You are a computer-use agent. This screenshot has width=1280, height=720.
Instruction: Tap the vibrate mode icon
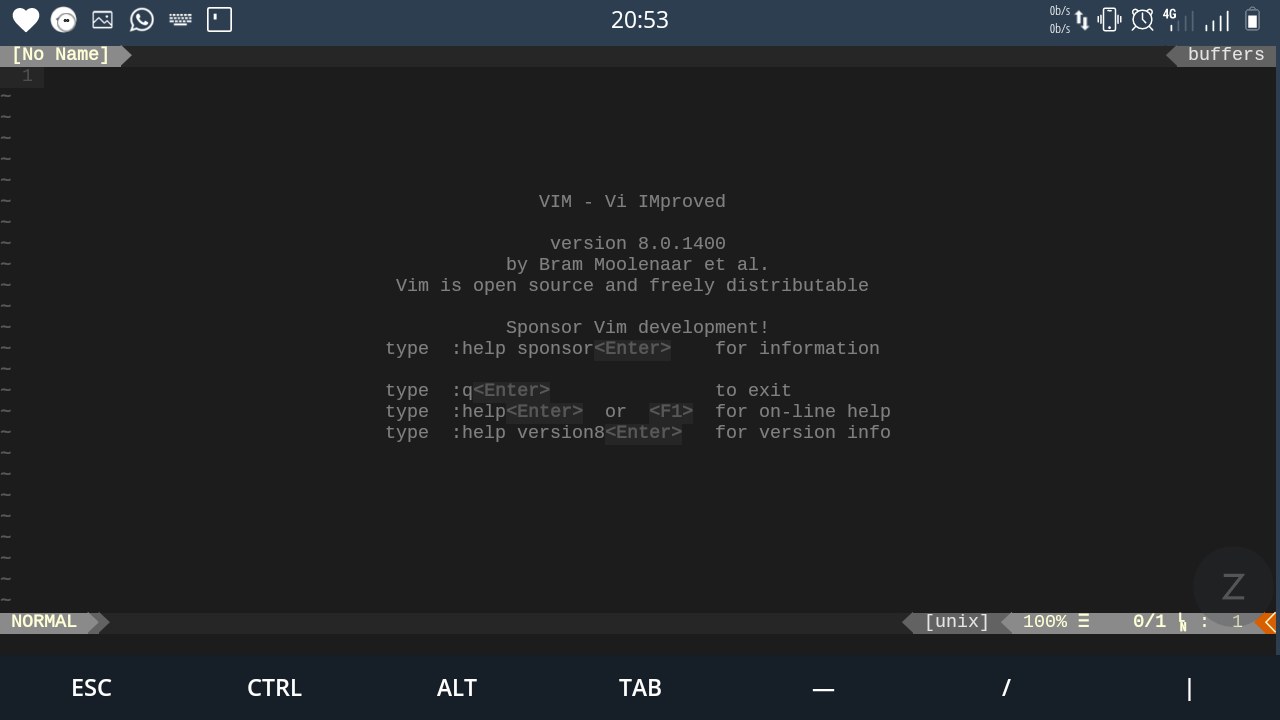(1110, 20)
